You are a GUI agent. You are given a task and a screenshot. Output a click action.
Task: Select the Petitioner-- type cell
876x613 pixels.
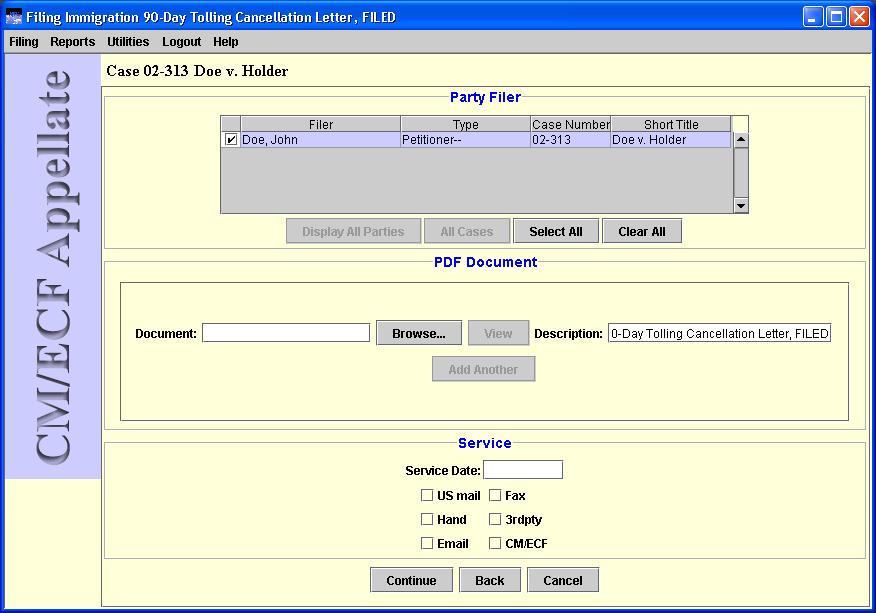point(465,140)
